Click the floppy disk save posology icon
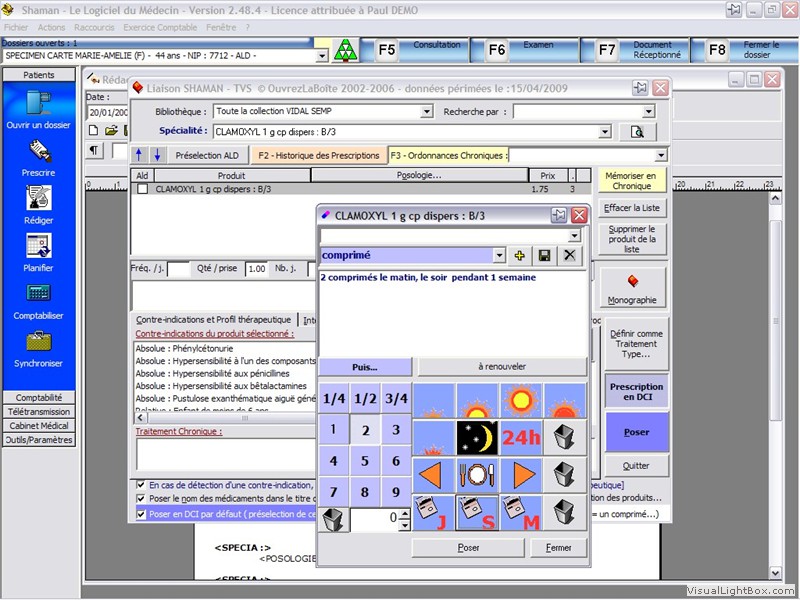Image resolution: width=800 pixels, height=600 pixels. pyautogui.click(x=544, y=256)
